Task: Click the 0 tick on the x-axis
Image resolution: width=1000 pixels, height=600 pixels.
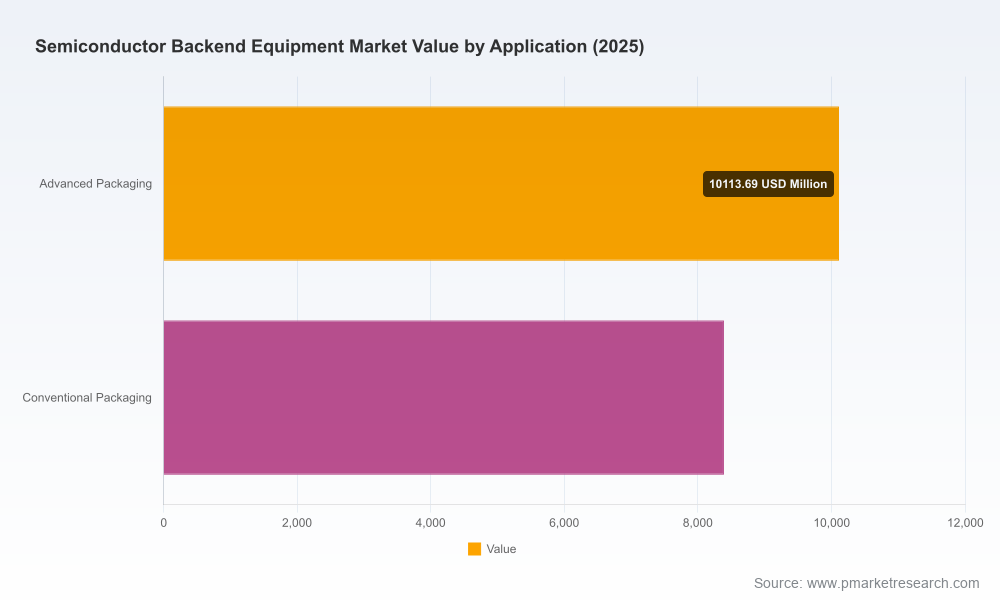Action: tap(164, 523)
